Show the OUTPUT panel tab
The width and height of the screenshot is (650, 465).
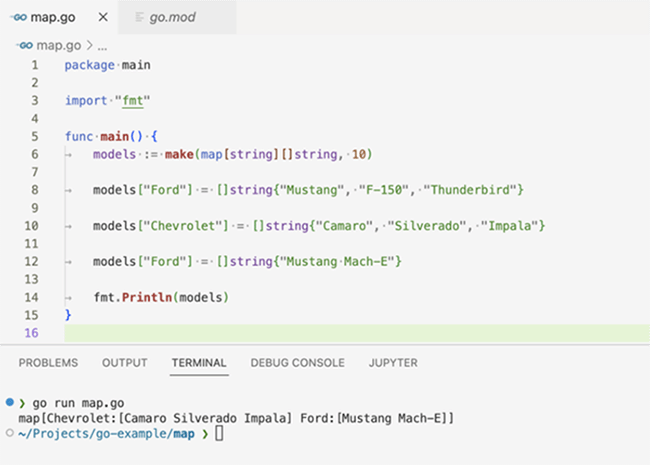(125, 363)
